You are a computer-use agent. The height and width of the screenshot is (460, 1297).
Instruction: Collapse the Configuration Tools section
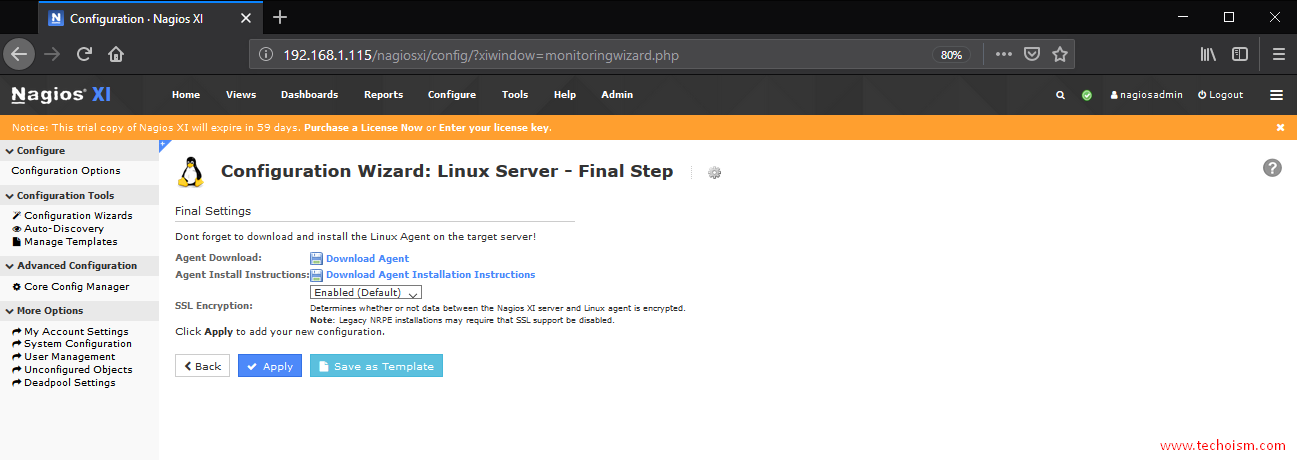click(x=60, y=196)
